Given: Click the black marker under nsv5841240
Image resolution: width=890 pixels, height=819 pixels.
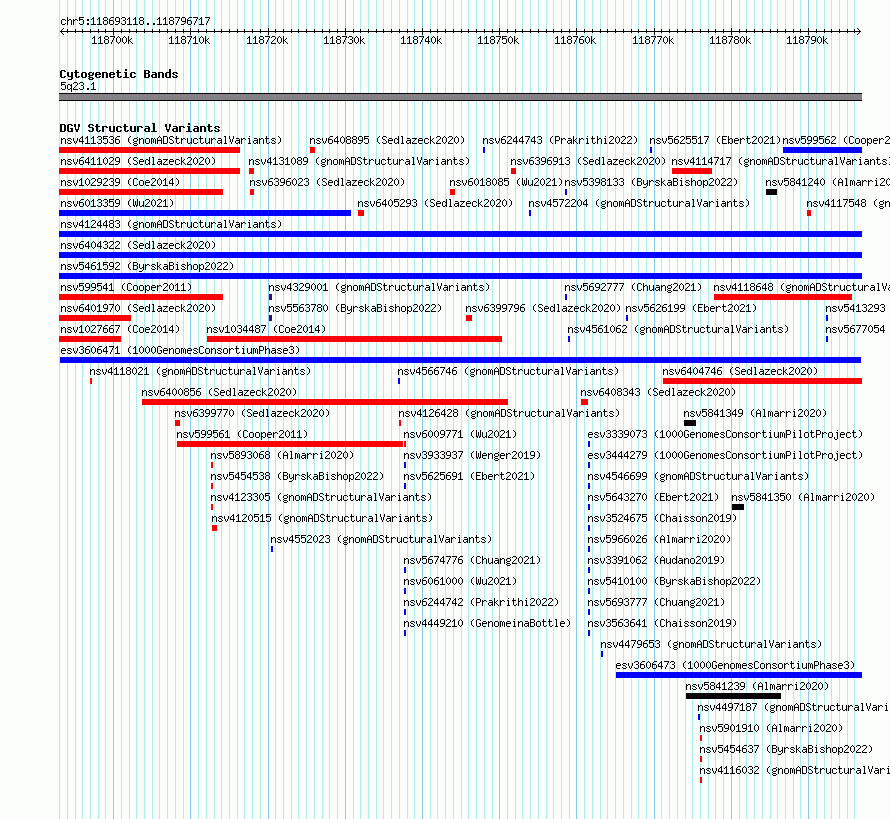Looking at the screenshot, I should [x=771, y=192].
